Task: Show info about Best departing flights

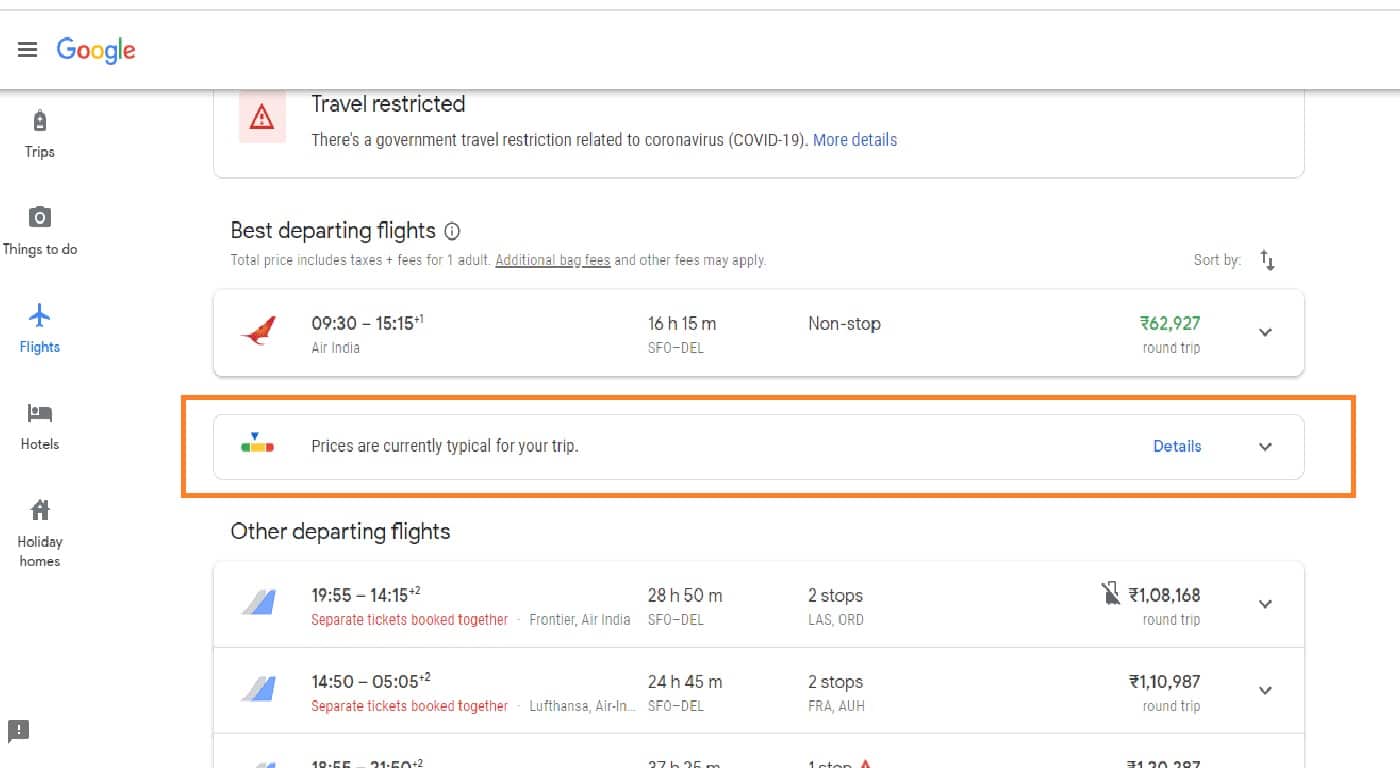Action: [x=452, y=231]
